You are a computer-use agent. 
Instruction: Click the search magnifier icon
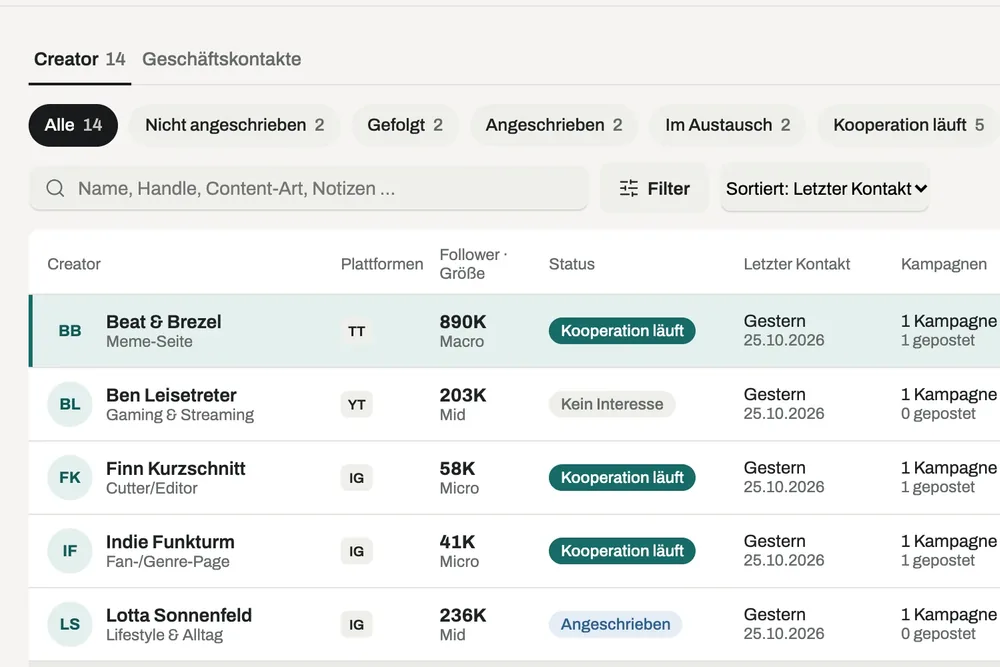click(55, 188)
